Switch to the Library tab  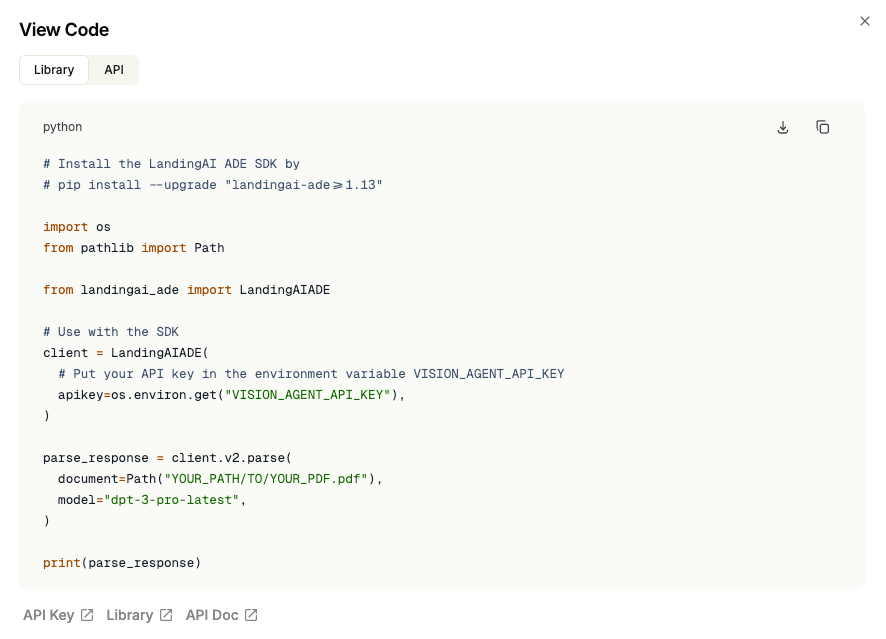click(x=54, y=69)
